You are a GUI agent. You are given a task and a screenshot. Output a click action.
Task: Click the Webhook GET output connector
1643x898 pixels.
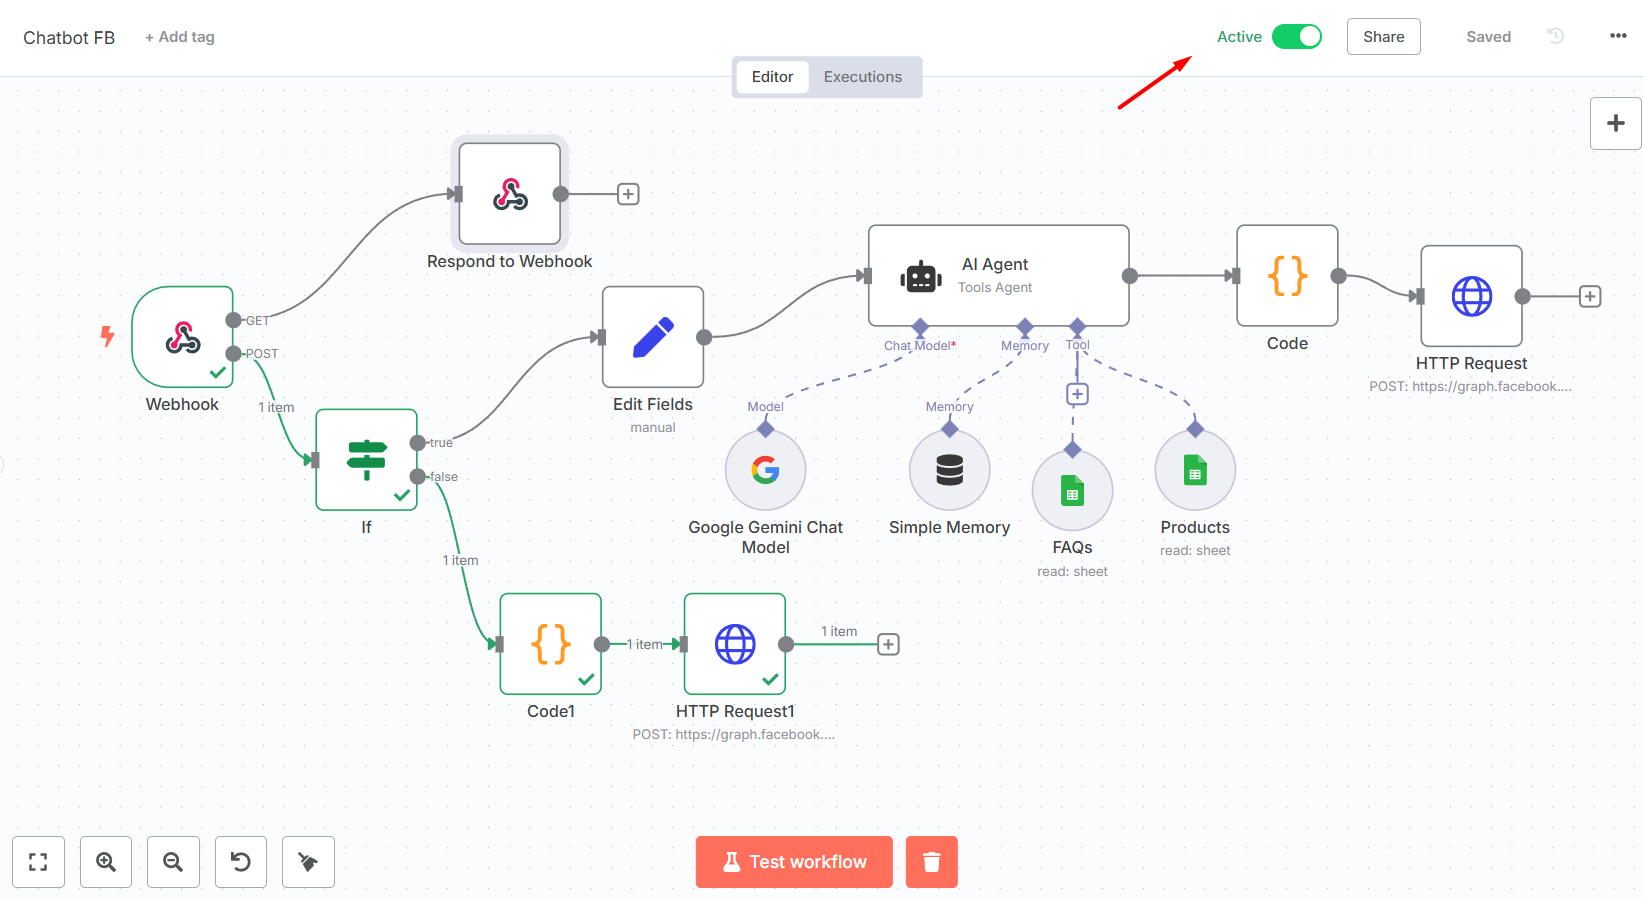click(x=233, y=320)
